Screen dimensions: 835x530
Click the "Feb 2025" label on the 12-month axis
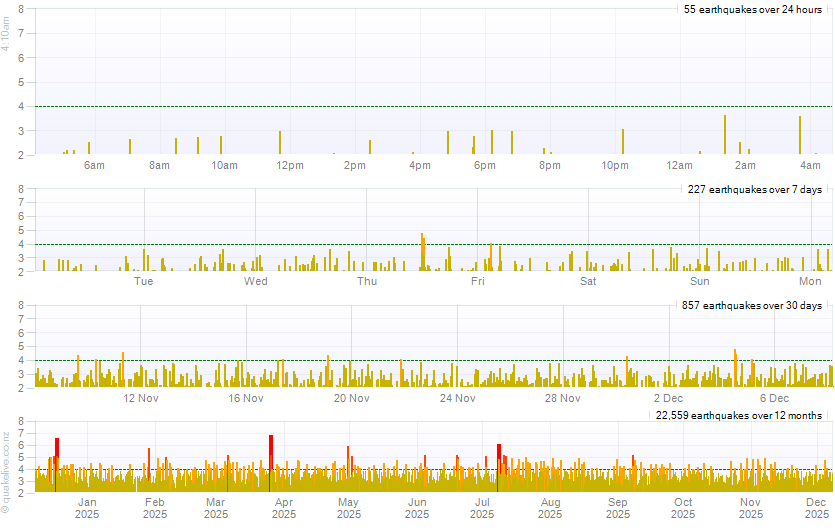click(x=155, y=508)
